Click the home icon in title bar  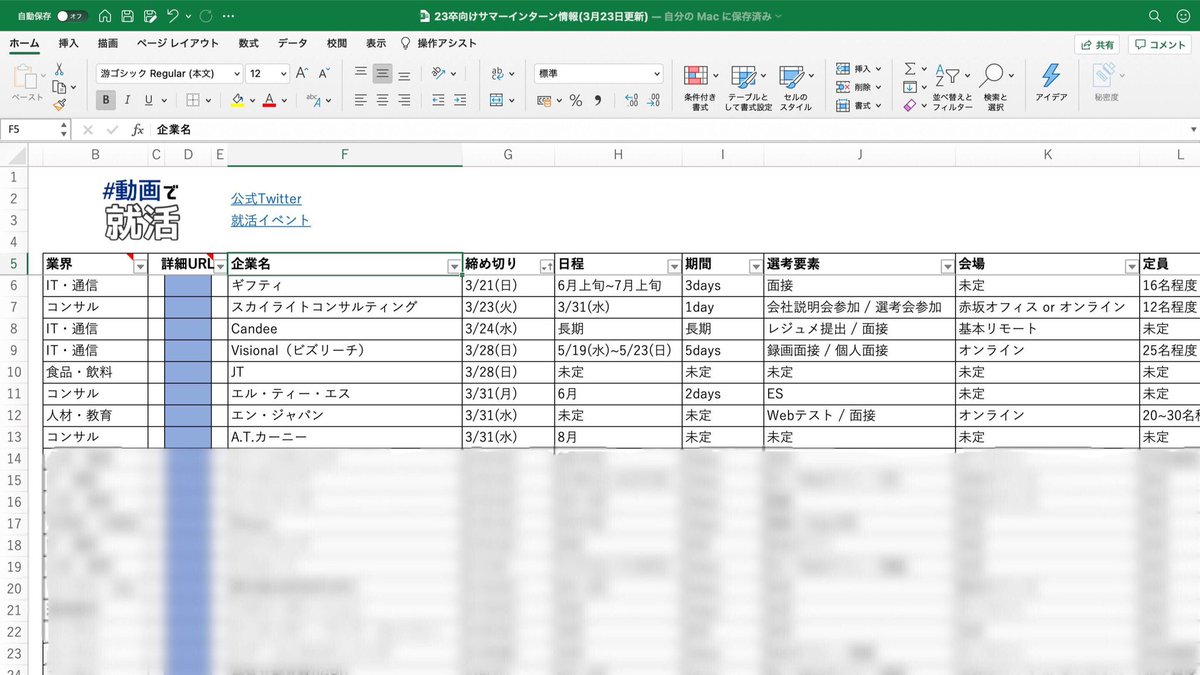coord(105,16)
